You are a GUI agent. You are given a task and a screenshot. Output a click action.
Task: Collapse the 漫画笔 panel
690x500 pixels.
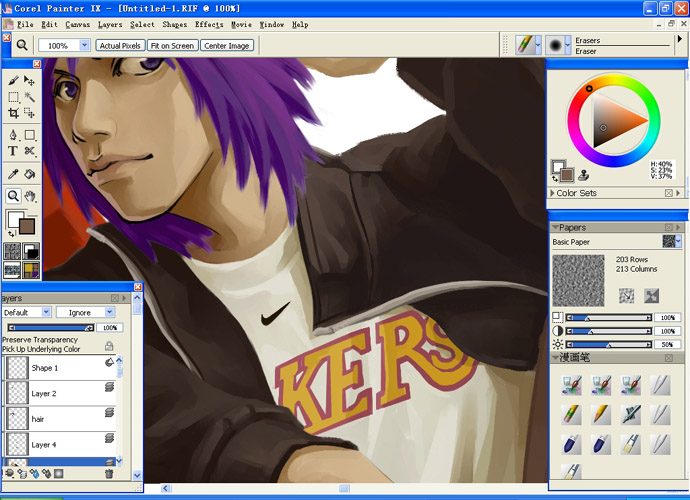click(555, 357)
